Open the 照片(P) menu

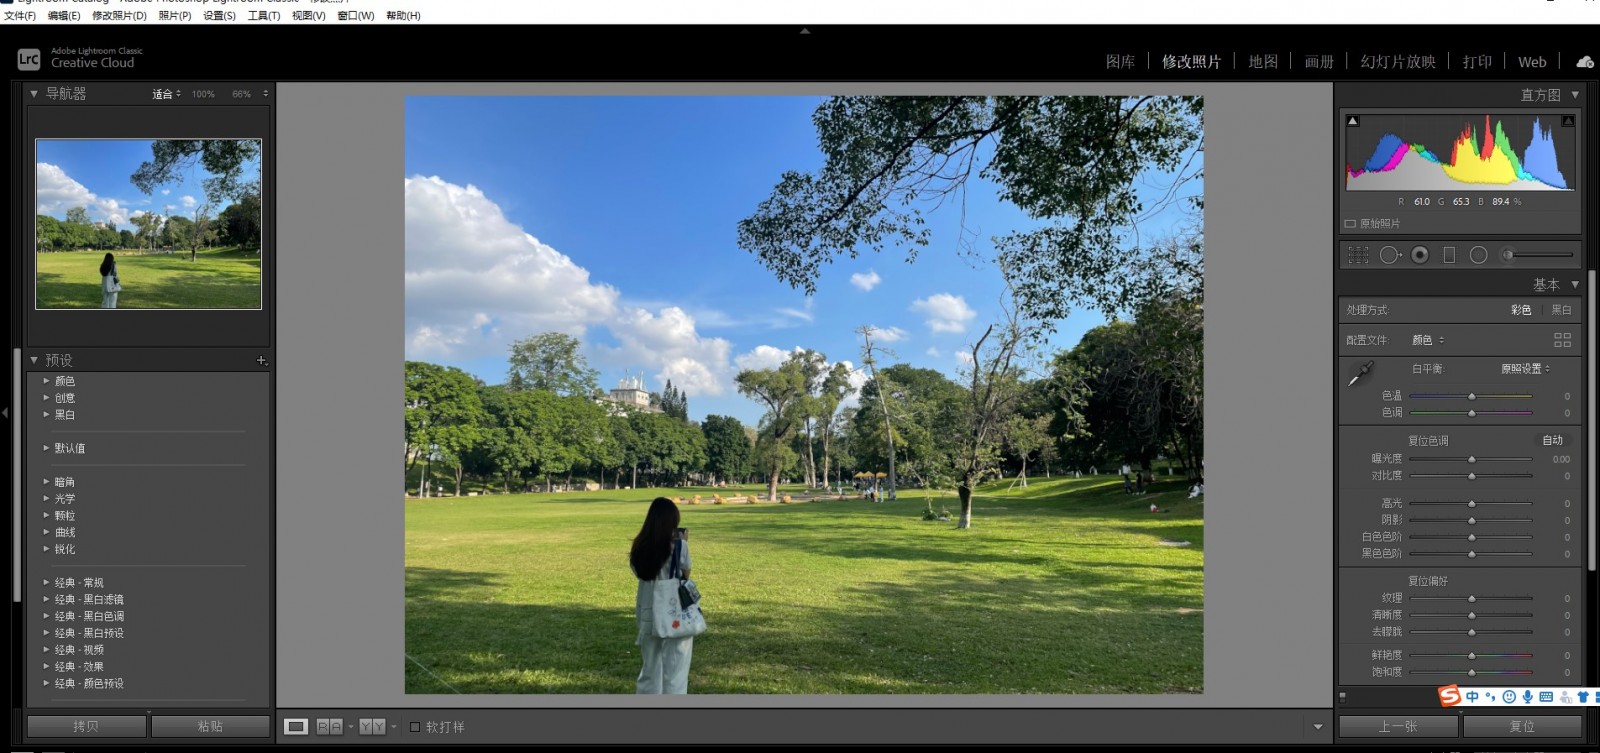click(175, 16)
